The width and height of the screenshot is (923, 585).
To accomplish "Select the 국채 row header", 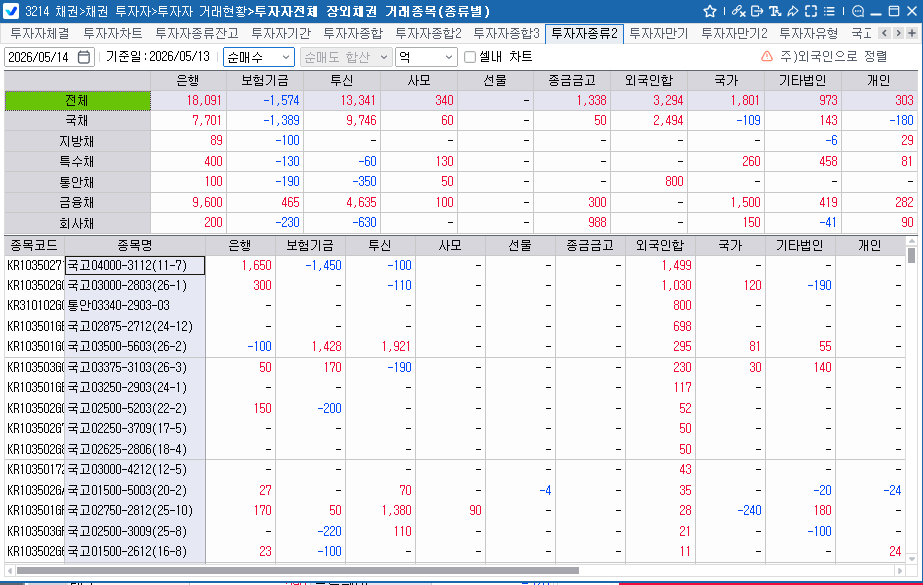I will (77, 121).
